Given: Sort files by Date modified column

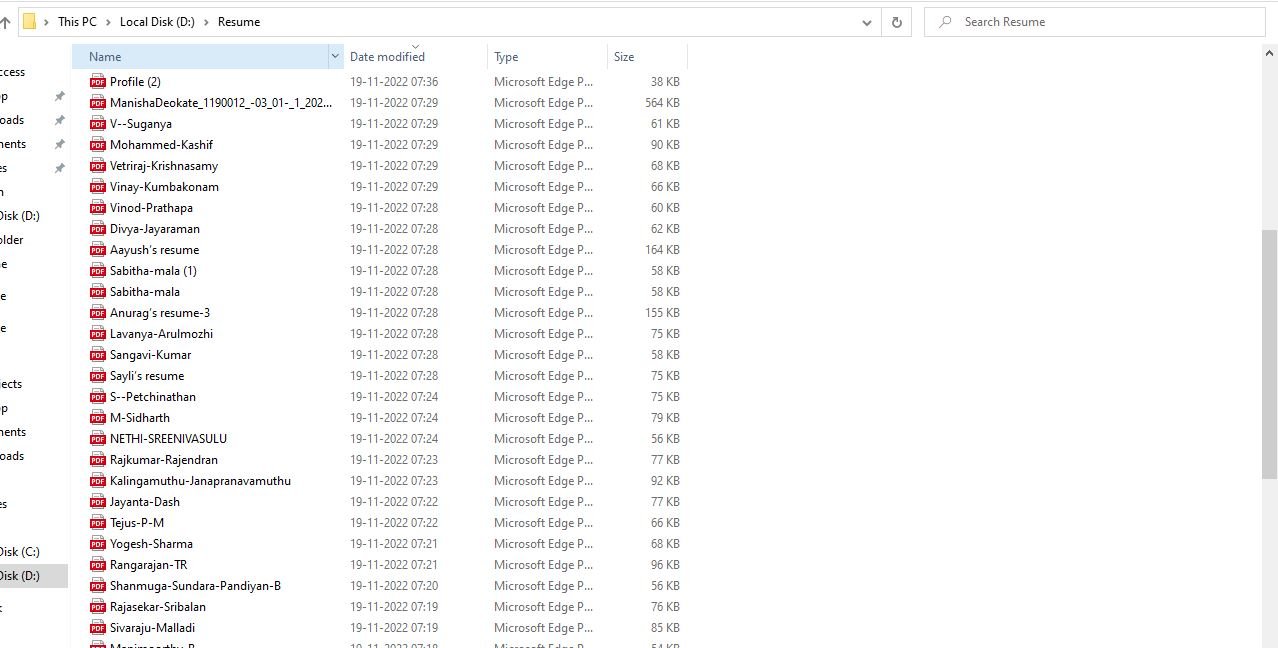Looking at the screenshot, I should (x=387, y=57).
